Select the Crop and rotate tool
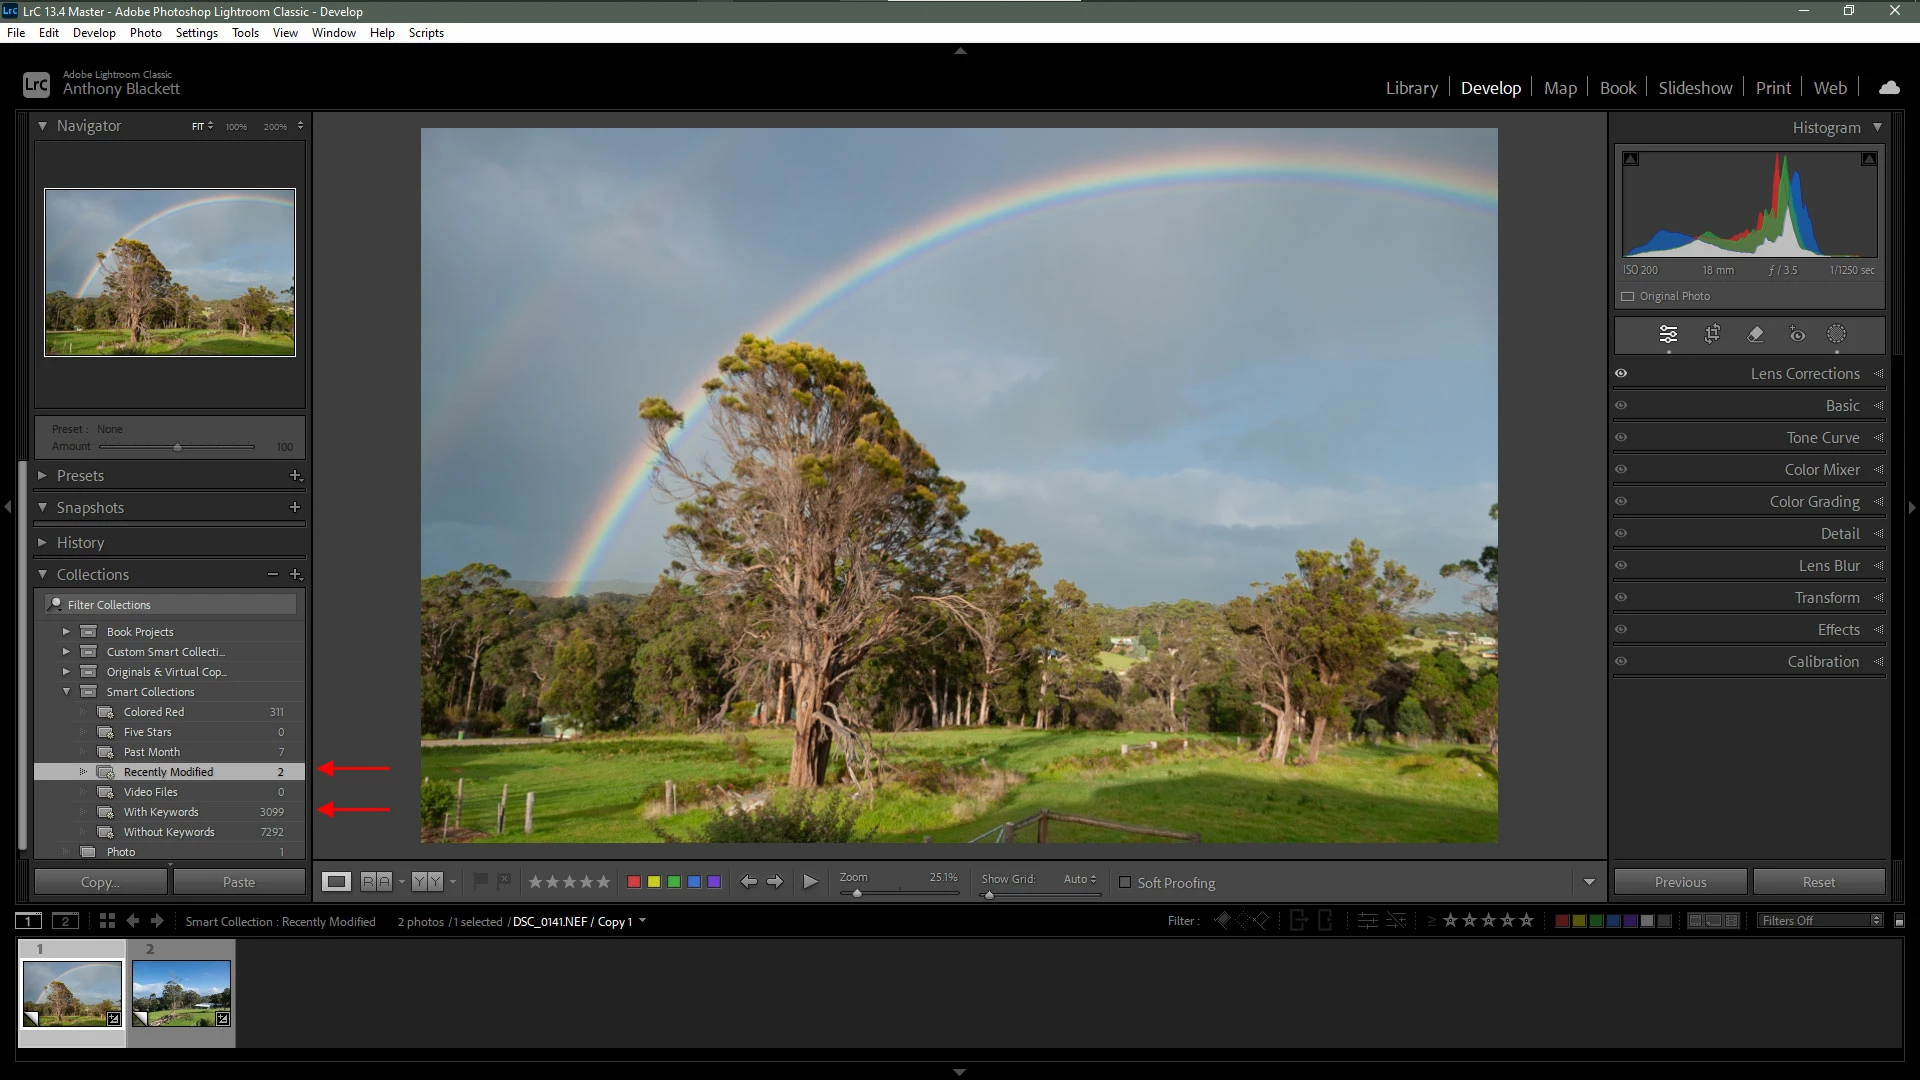This screenshot has height=1080, width=1920. tap(1712, 334)
